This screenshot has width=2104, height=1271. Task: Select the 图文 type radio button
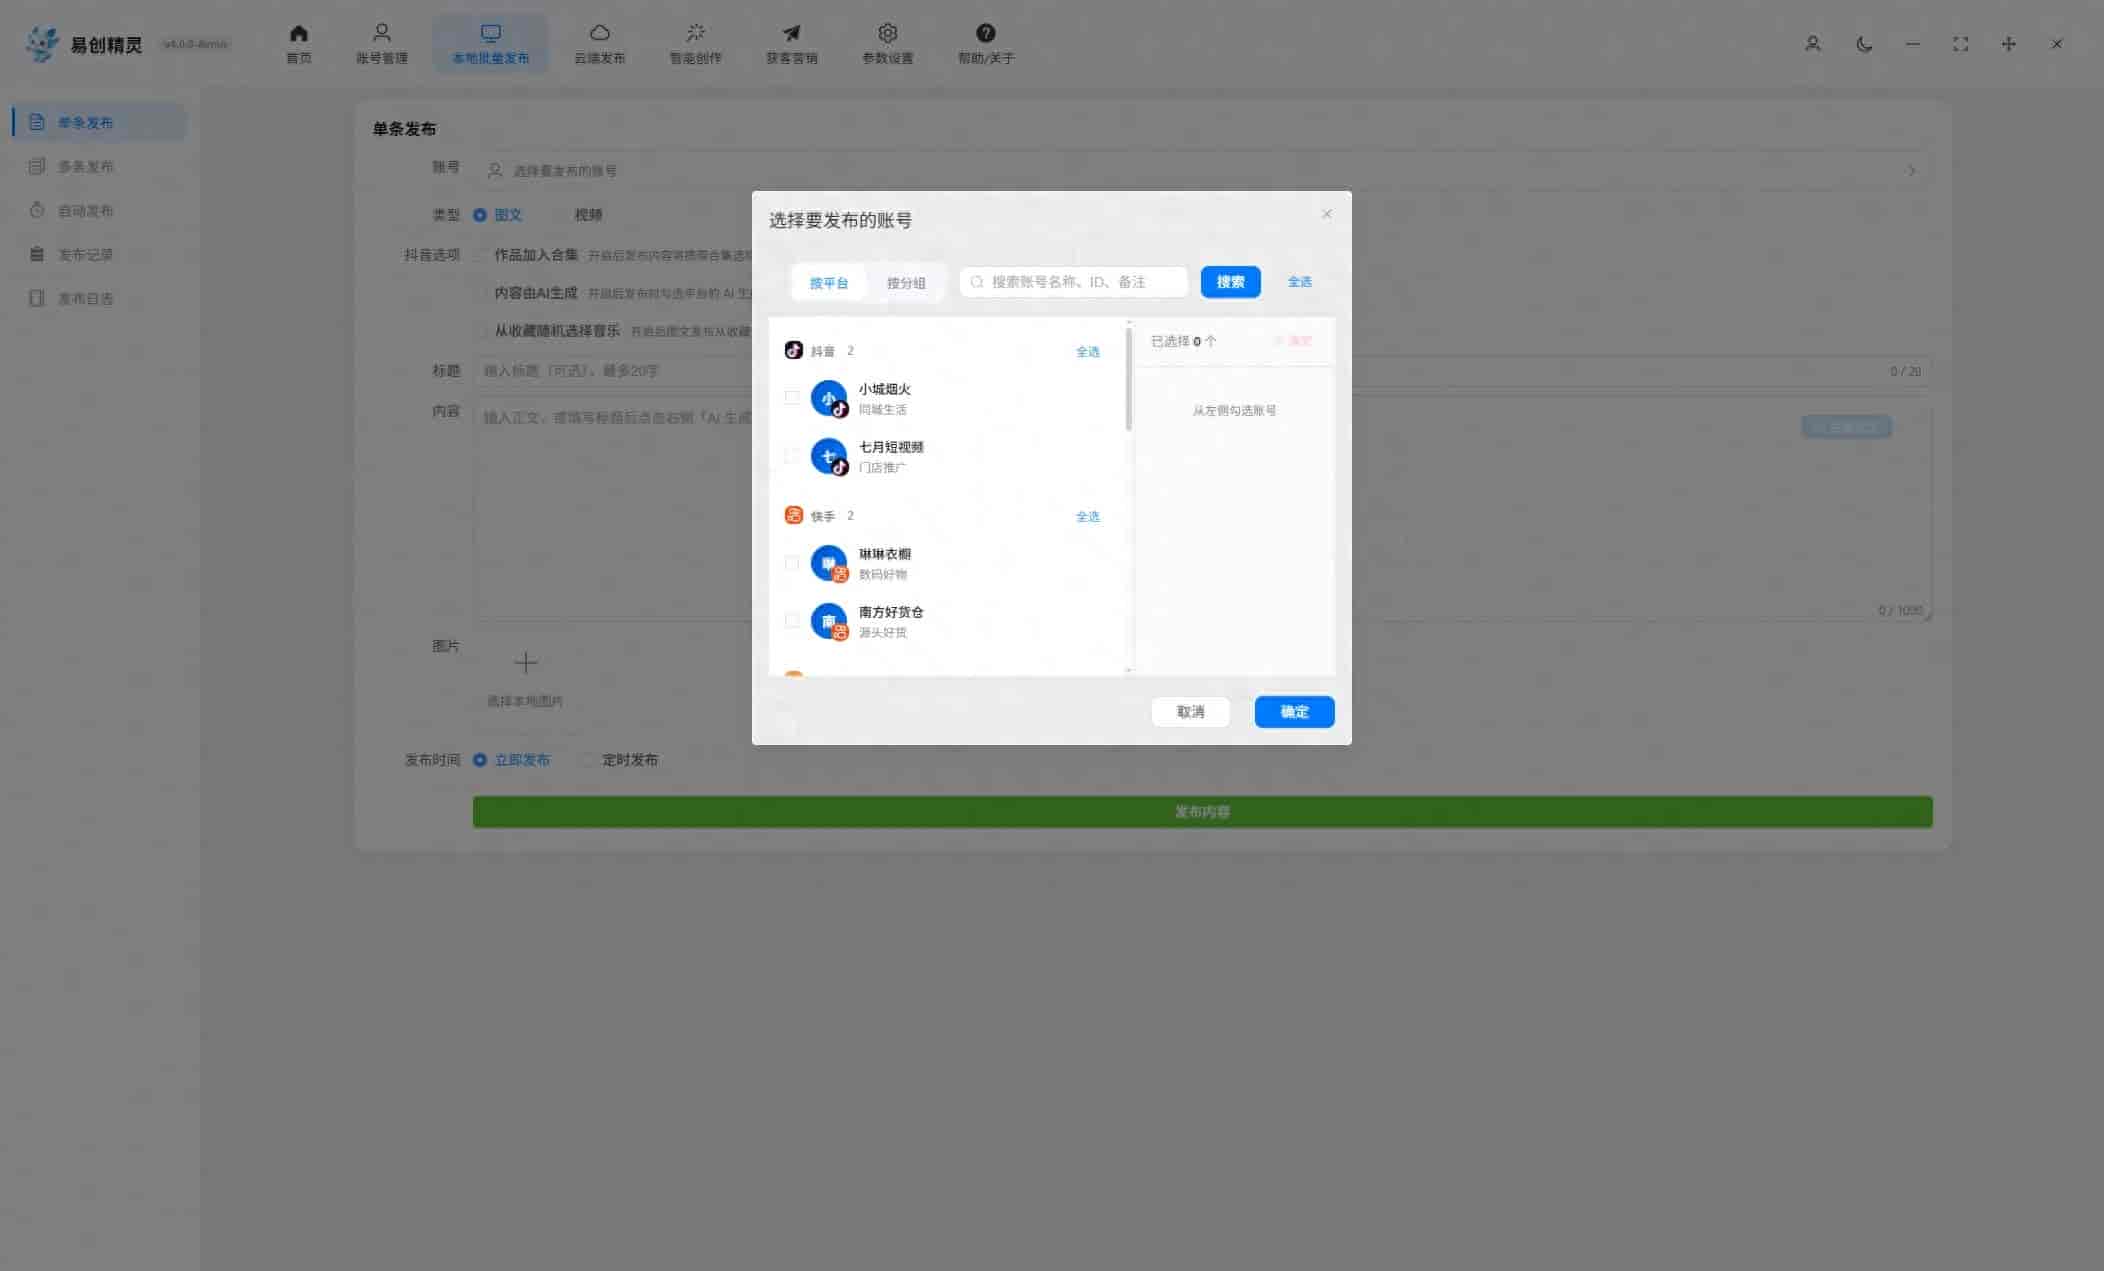click(x=480, y=215)
